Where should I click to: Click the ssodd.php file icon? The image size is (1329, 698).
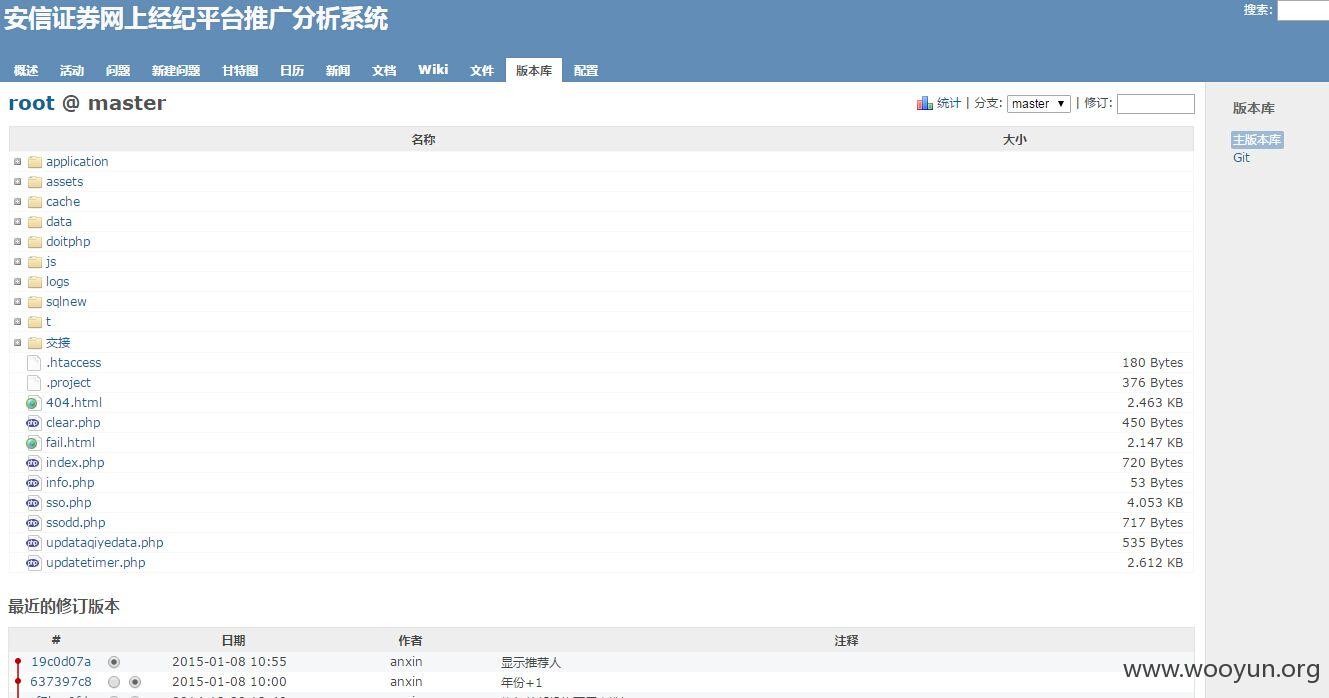click(x=33, y=523)
